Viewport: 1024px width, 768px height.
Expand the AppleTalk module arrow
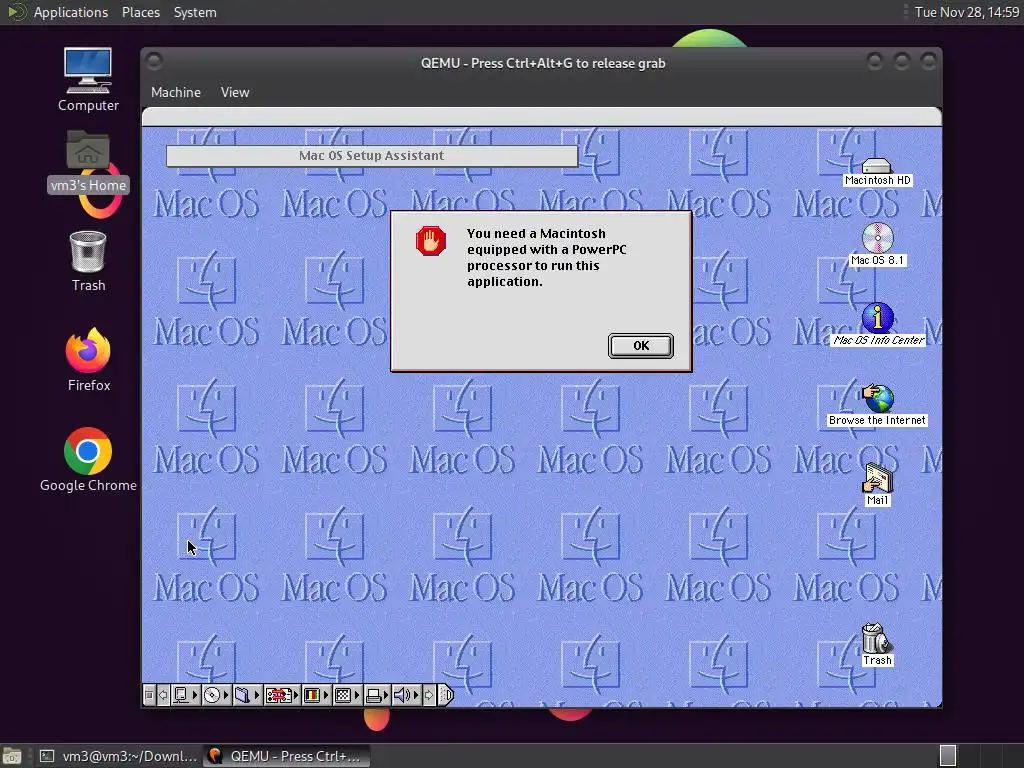(x=195, y=696)
